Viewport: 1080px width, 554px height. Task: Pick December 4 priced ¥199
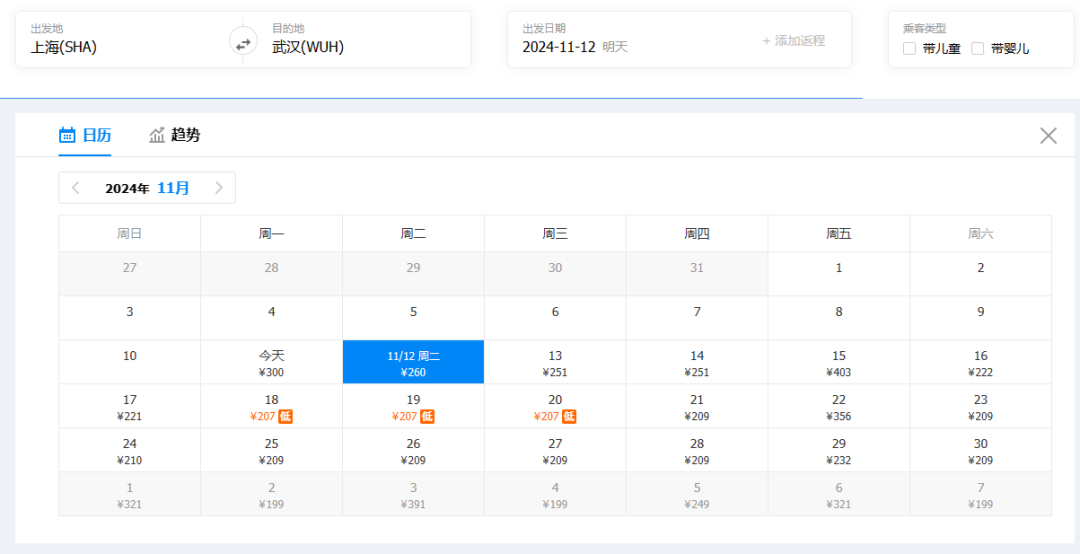point(555,494)
